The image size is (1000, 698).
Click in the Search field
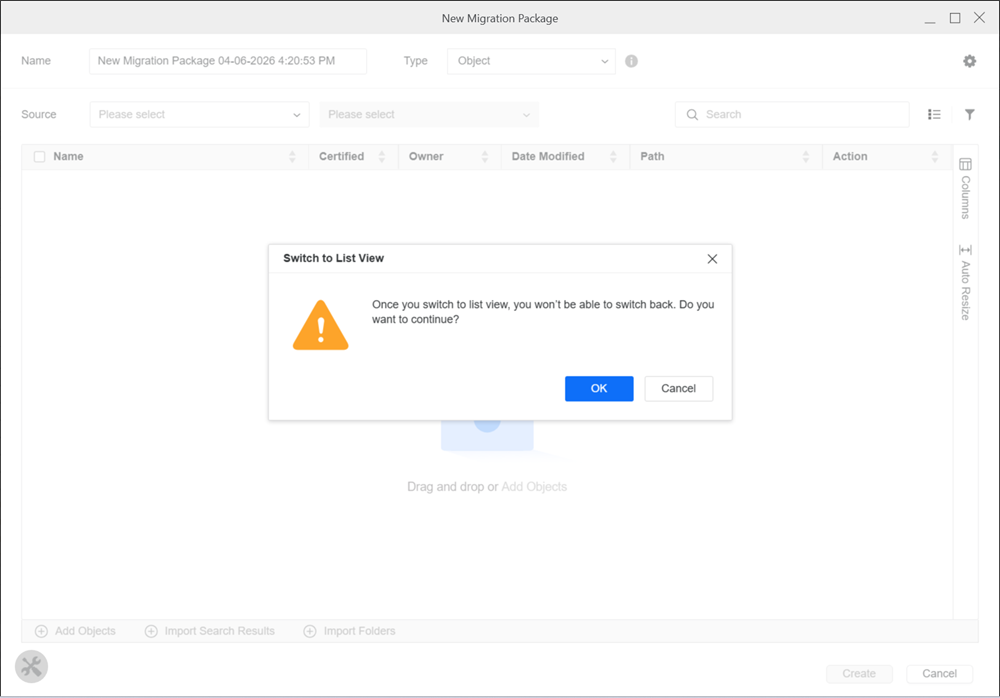pyautogui.click(x=800, y=115)
